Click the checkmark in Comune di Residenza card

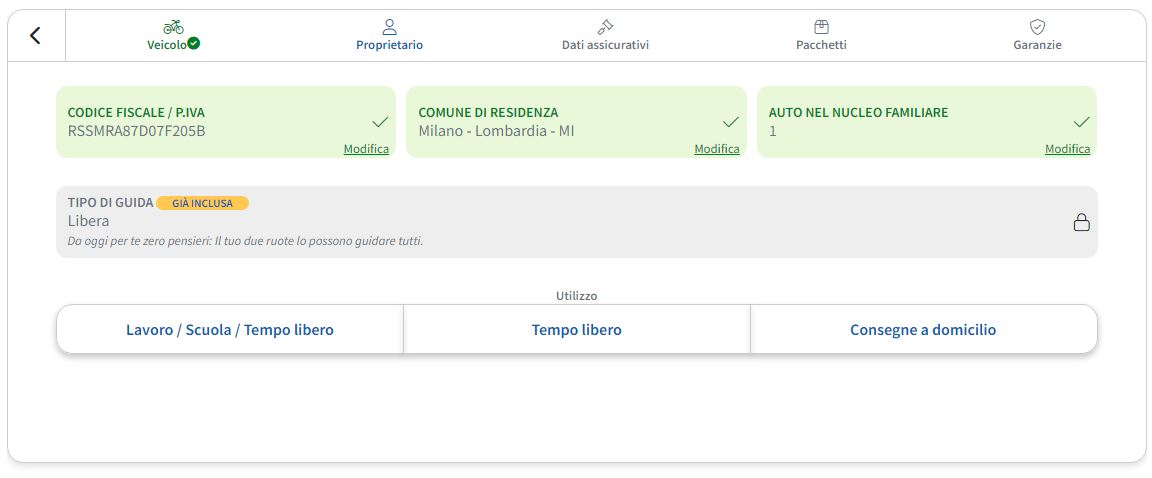[x=731, y=122]
